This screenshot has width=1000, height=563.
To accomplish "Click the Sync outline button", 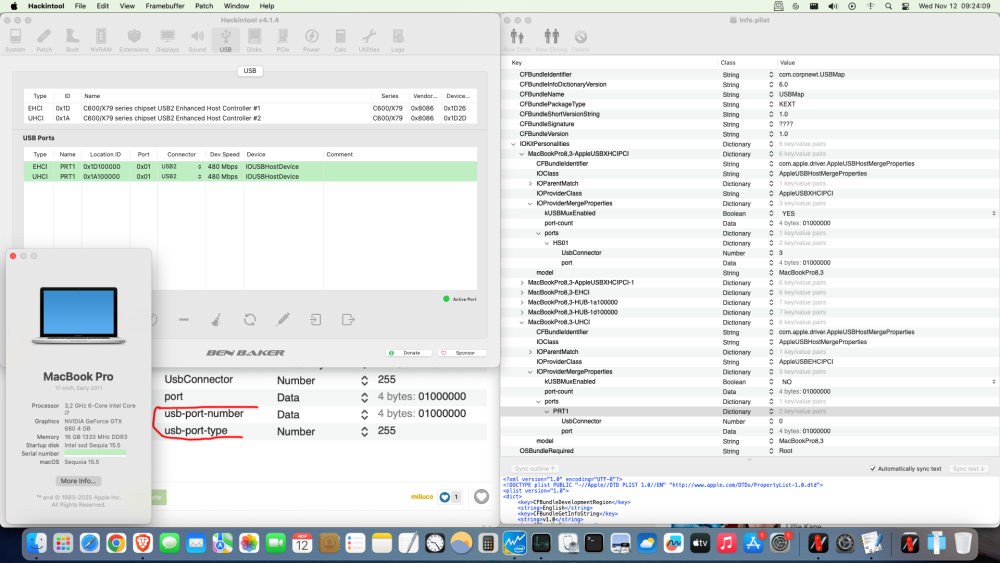I will (x=534, y=469).
